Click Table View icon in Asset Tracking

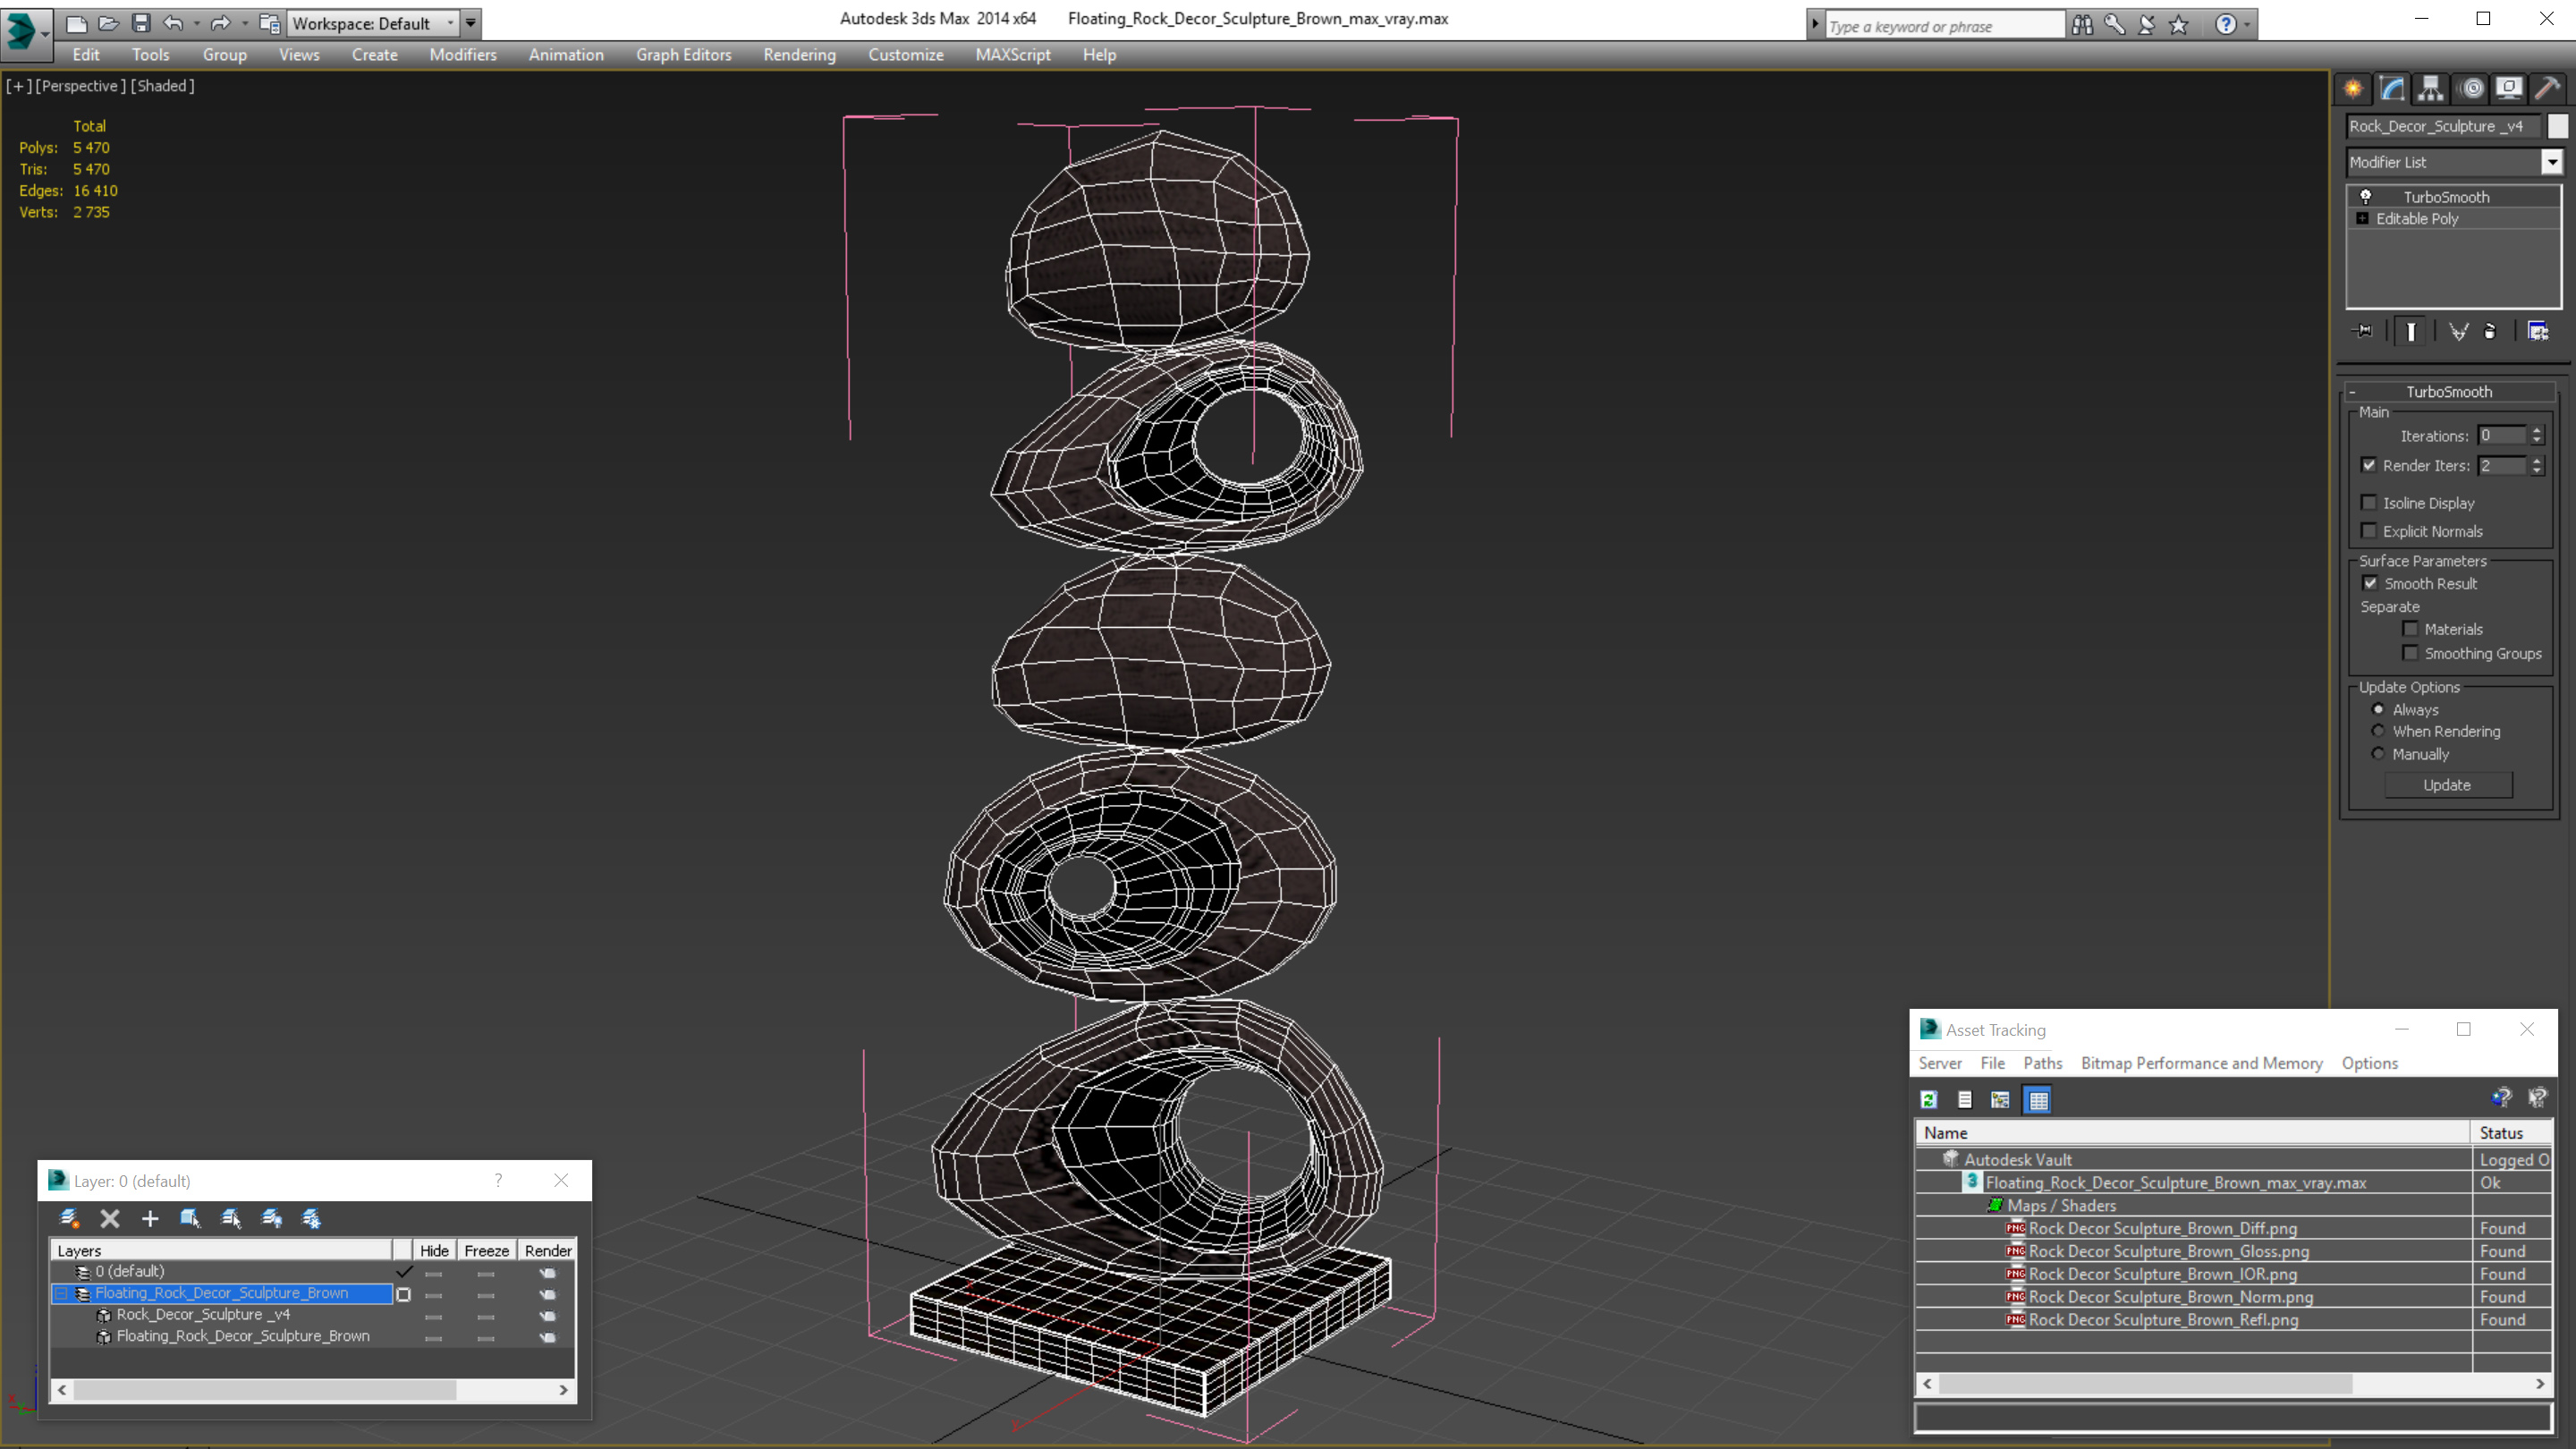(x=2037, y=1099)
